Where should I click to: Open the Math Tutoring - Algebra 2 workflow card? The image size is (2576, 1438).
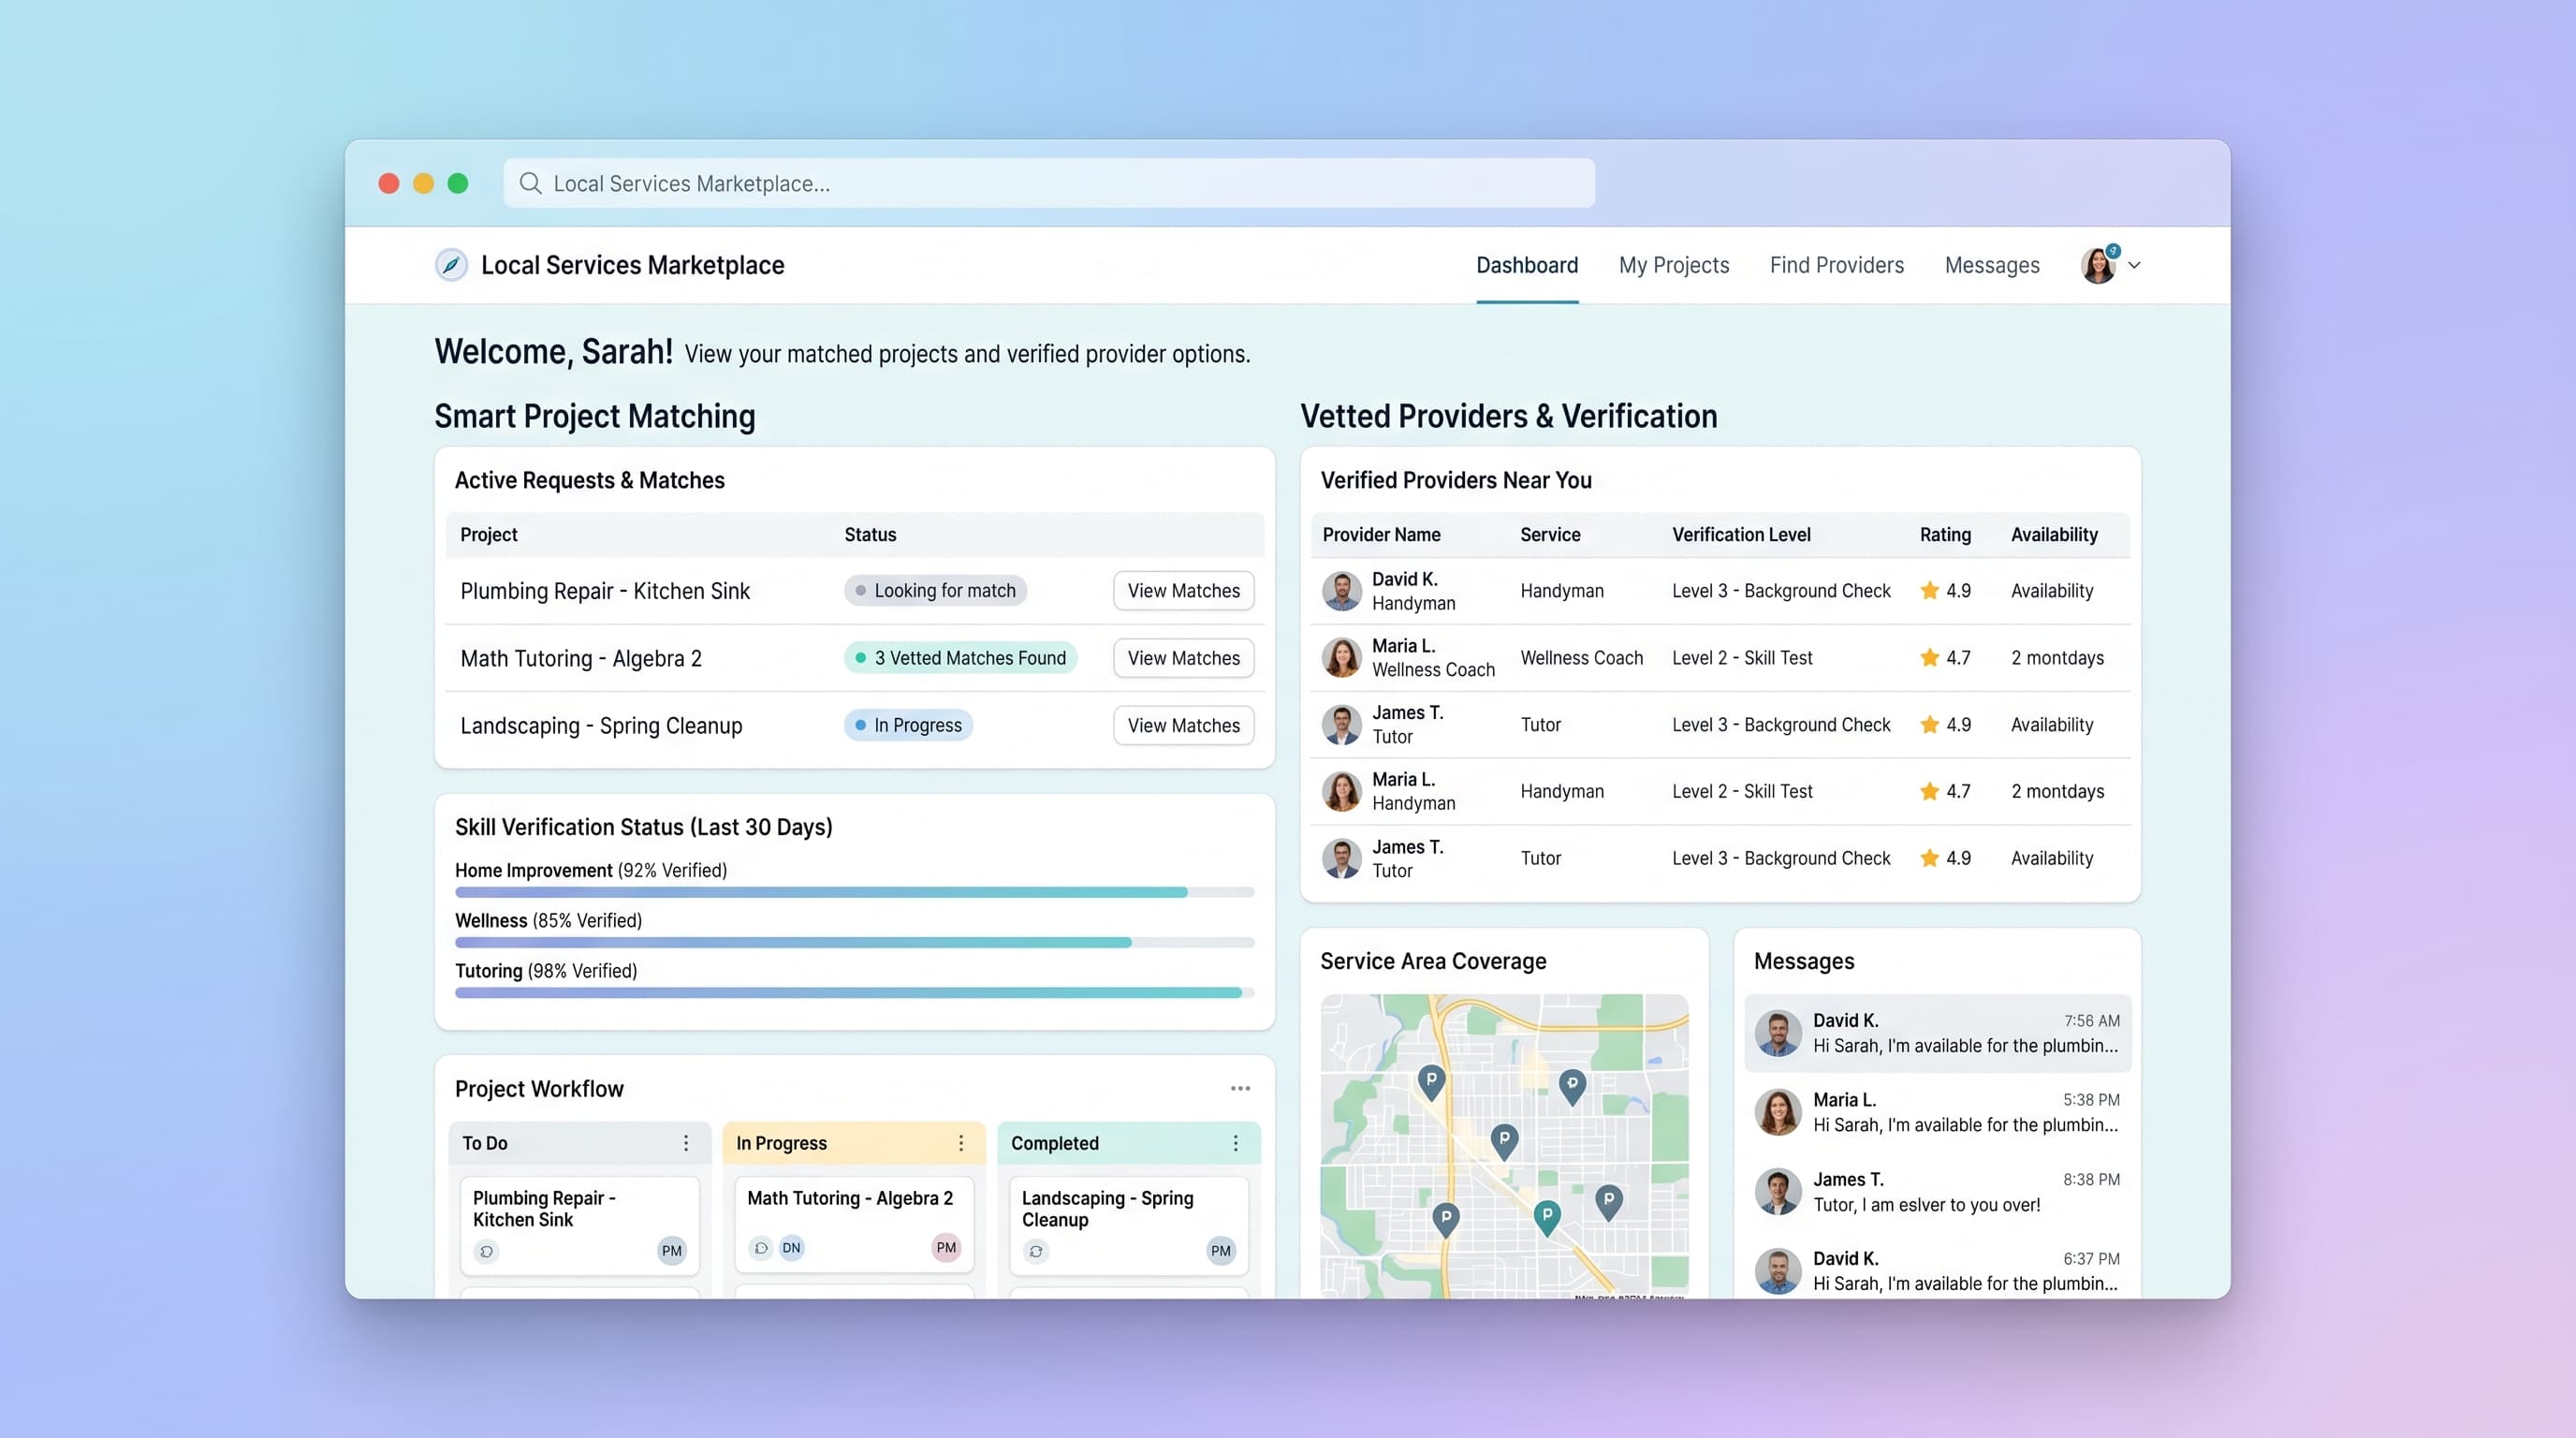click(x=854, y=1224)
